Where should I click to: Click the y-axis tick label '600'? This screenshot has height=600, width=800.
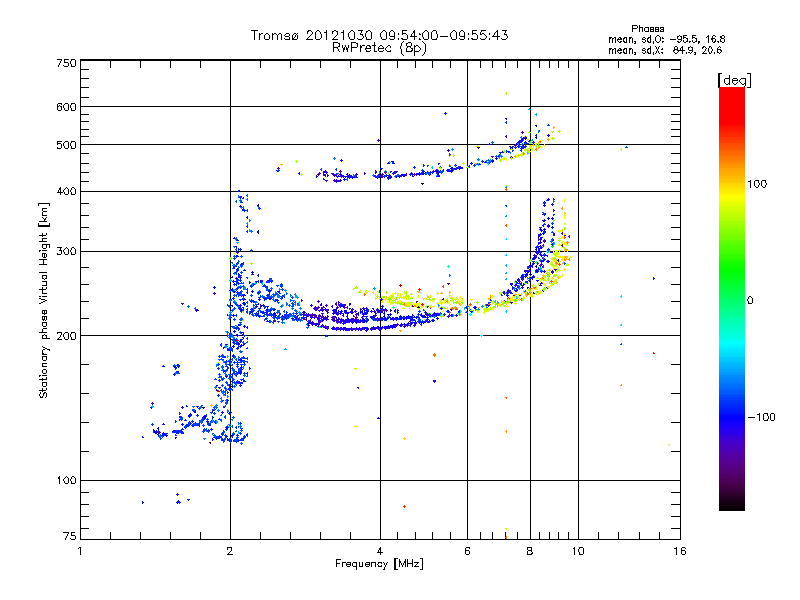point(66,107)
